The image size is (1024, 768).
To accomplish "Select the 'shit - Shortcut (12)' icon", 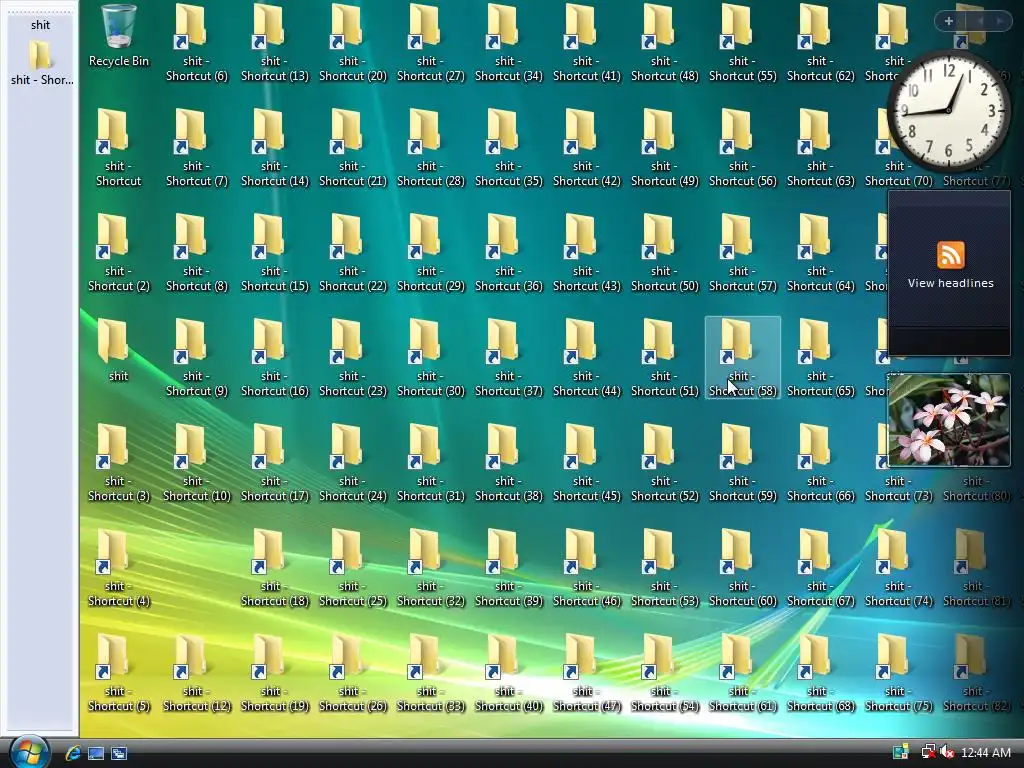I will pyautogui.click(x=197, y=673).
